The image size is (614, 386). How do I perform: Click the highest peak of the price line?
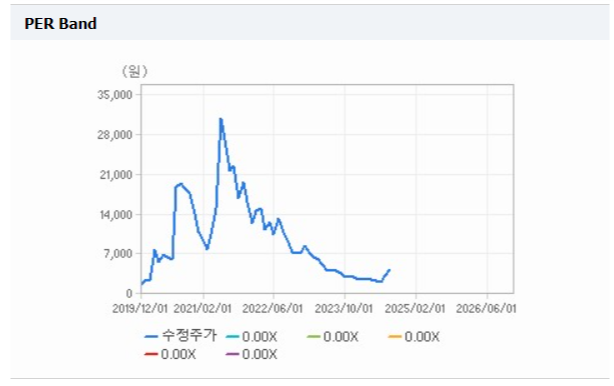221,119
